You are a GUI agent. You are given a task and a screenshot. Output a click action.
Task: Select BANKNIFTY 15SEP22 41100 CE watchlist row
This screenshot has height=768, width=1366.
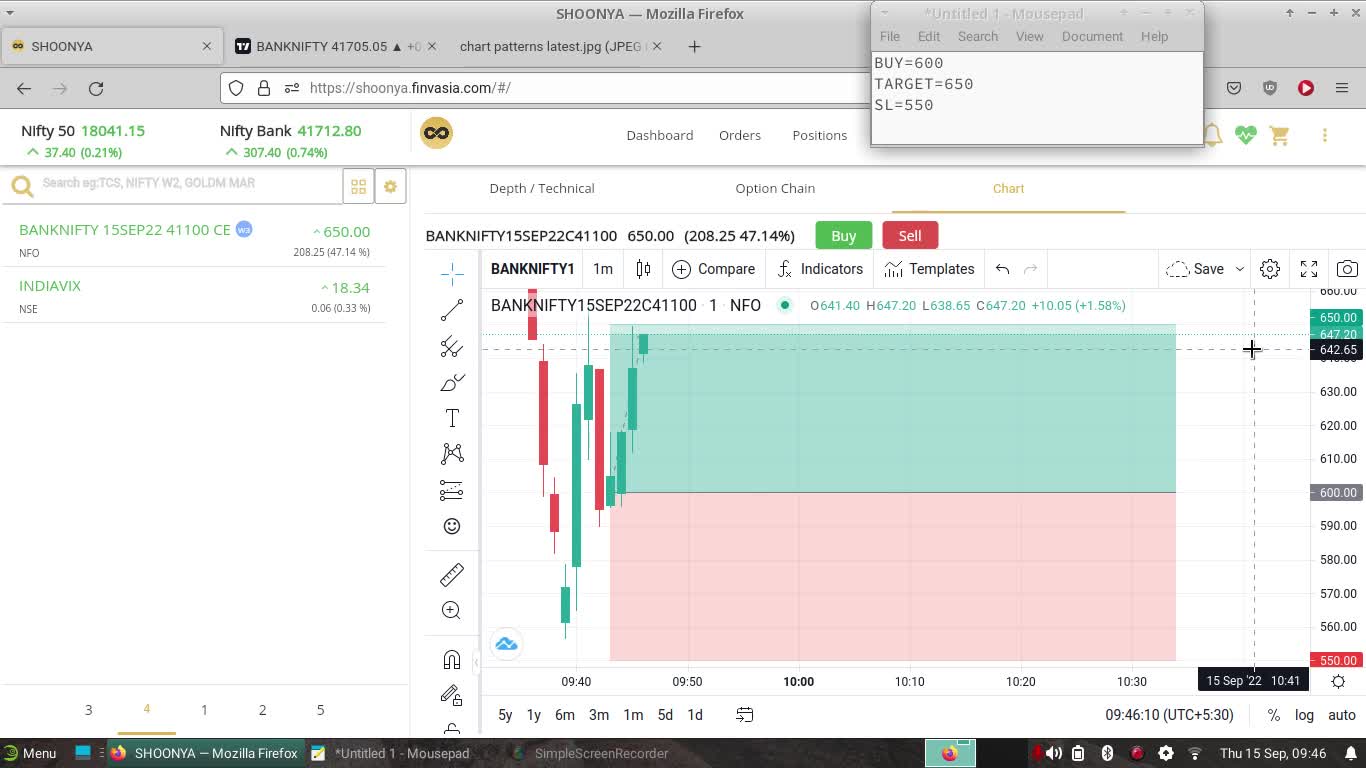(195, 240)
